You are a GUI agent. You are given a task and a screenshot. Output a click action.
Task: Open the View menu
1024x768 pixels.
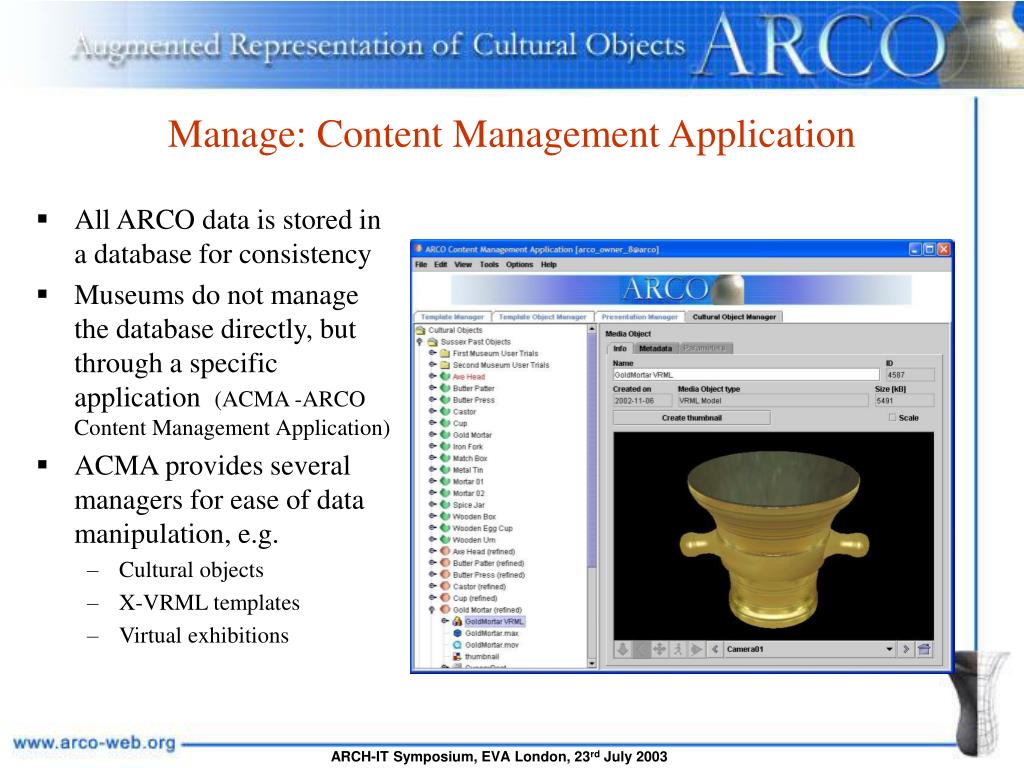tap(463, 265)
